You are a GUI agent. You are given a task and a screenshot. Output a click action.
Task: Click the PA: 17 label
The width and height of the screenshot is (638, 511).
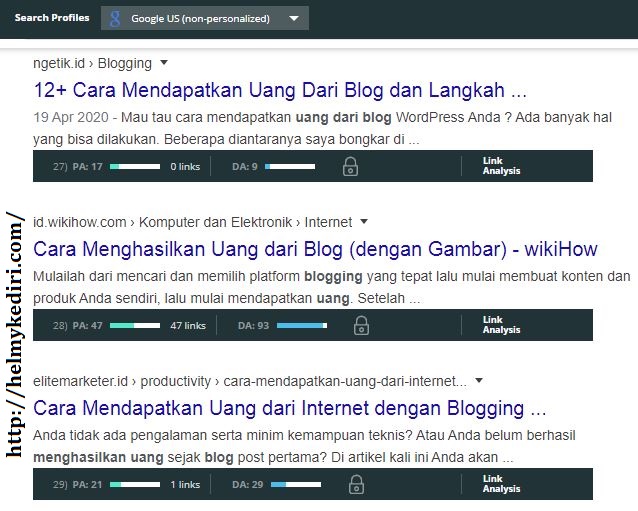tap(87, 167)
